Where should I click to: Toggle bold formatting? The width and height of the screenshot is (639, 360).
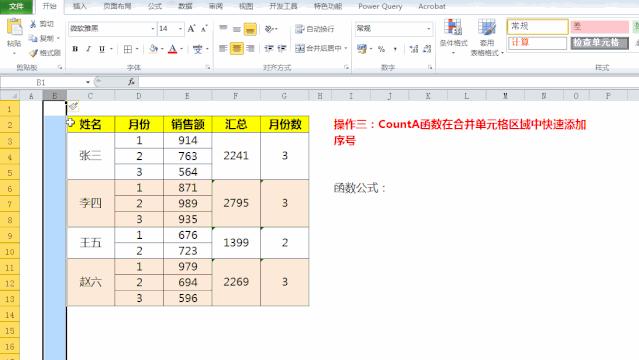click(x=75, y=49)
